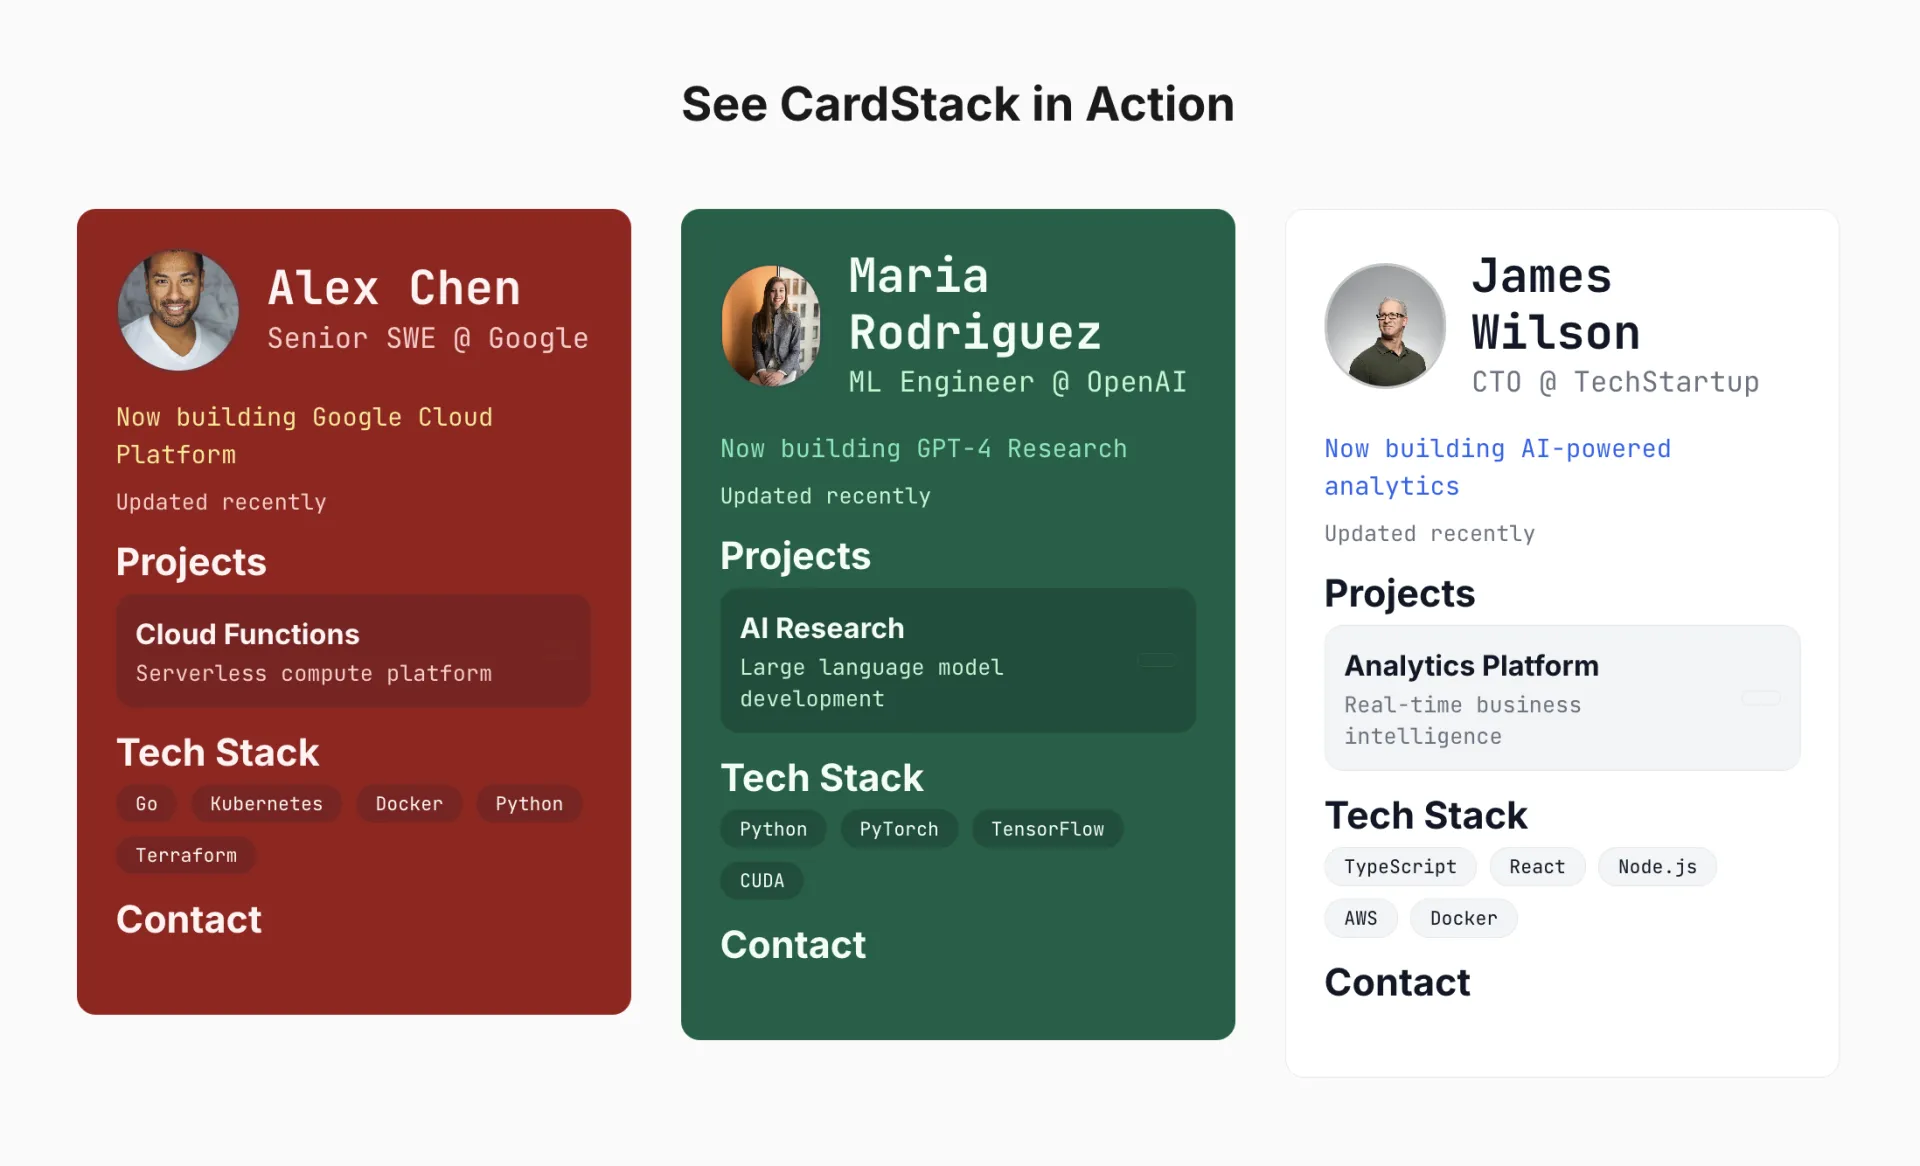Select the Node.js tag
1920x1166 pixels.
1656,867
